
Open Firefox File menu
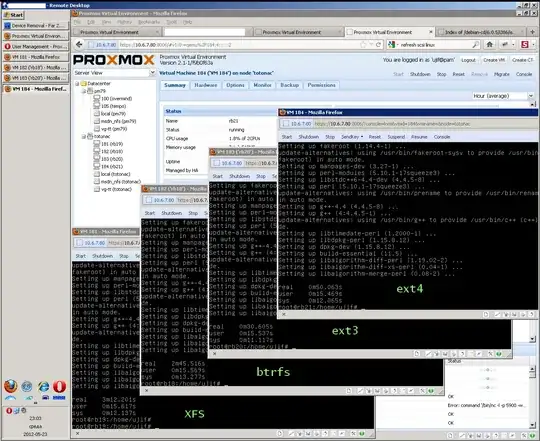coord(77,22)
